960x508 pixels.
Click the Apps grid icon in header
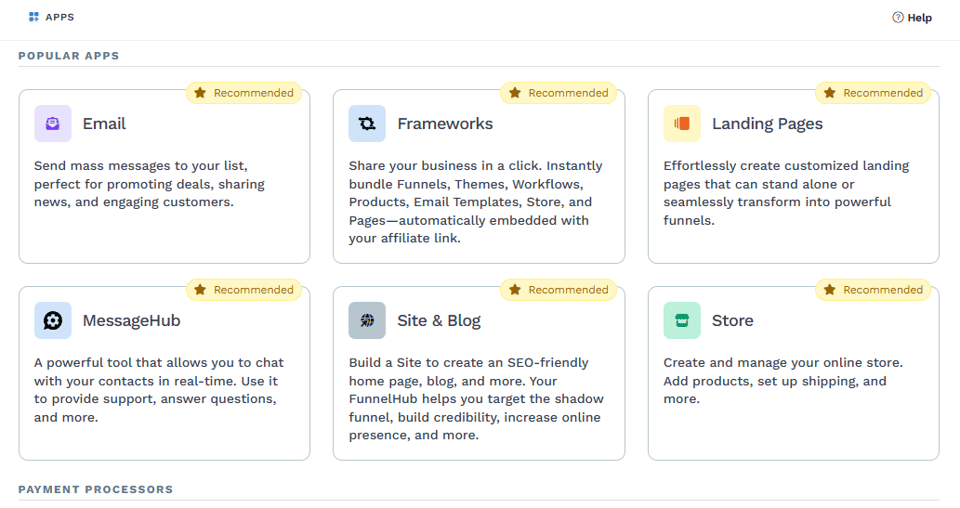click(x=34, y=17)
